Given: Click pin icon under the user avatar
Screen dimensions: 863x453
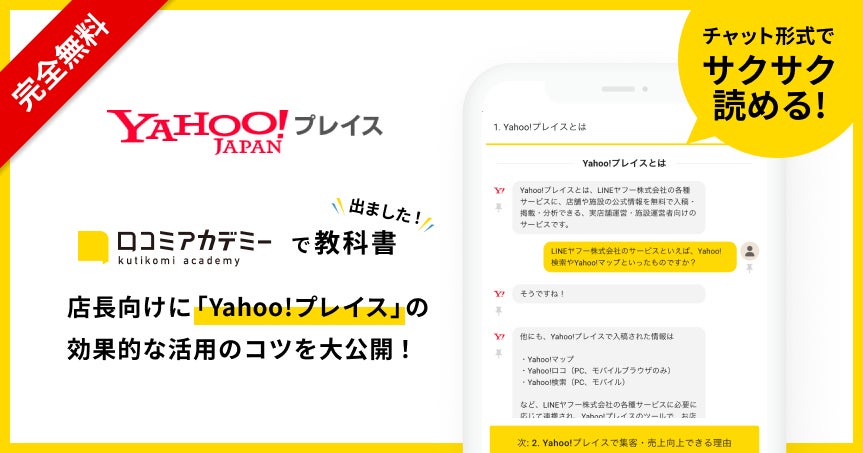Looking at the screenshot, I should click(x=749, y=269).
